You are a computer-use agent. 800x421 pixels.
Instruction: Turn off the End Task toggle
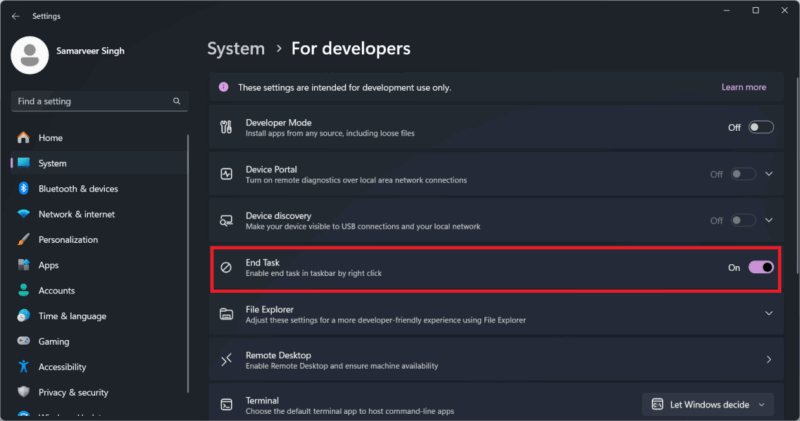pos(761,267)
